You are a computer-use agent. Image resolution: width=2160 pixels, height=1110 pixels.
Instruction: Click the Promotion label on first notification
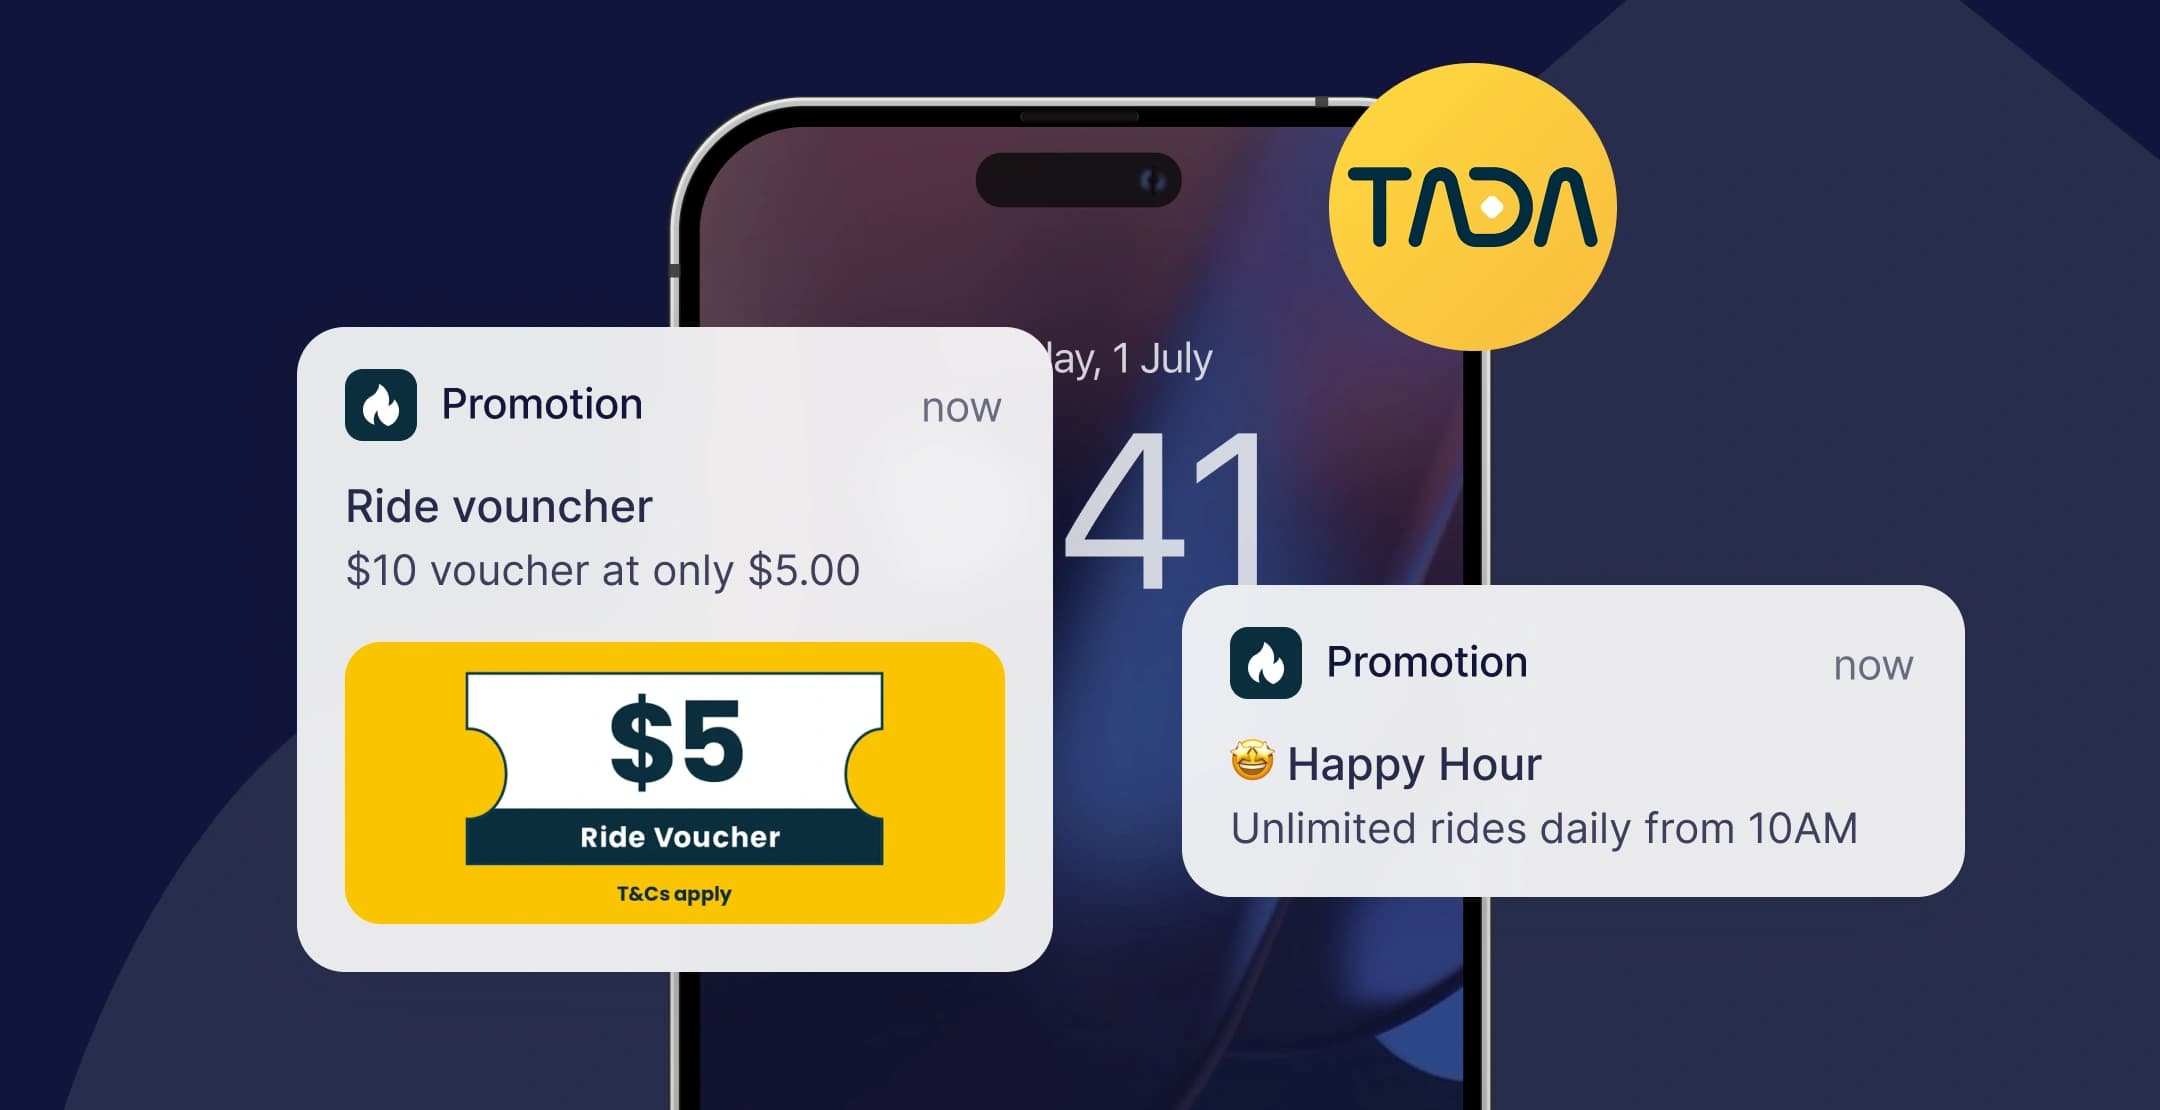point(538,404)
